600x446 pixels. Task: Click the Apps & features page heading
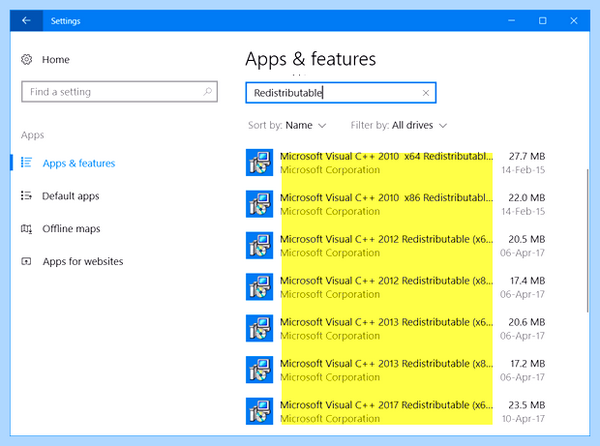pyautogui.click(x=311, y=59)
